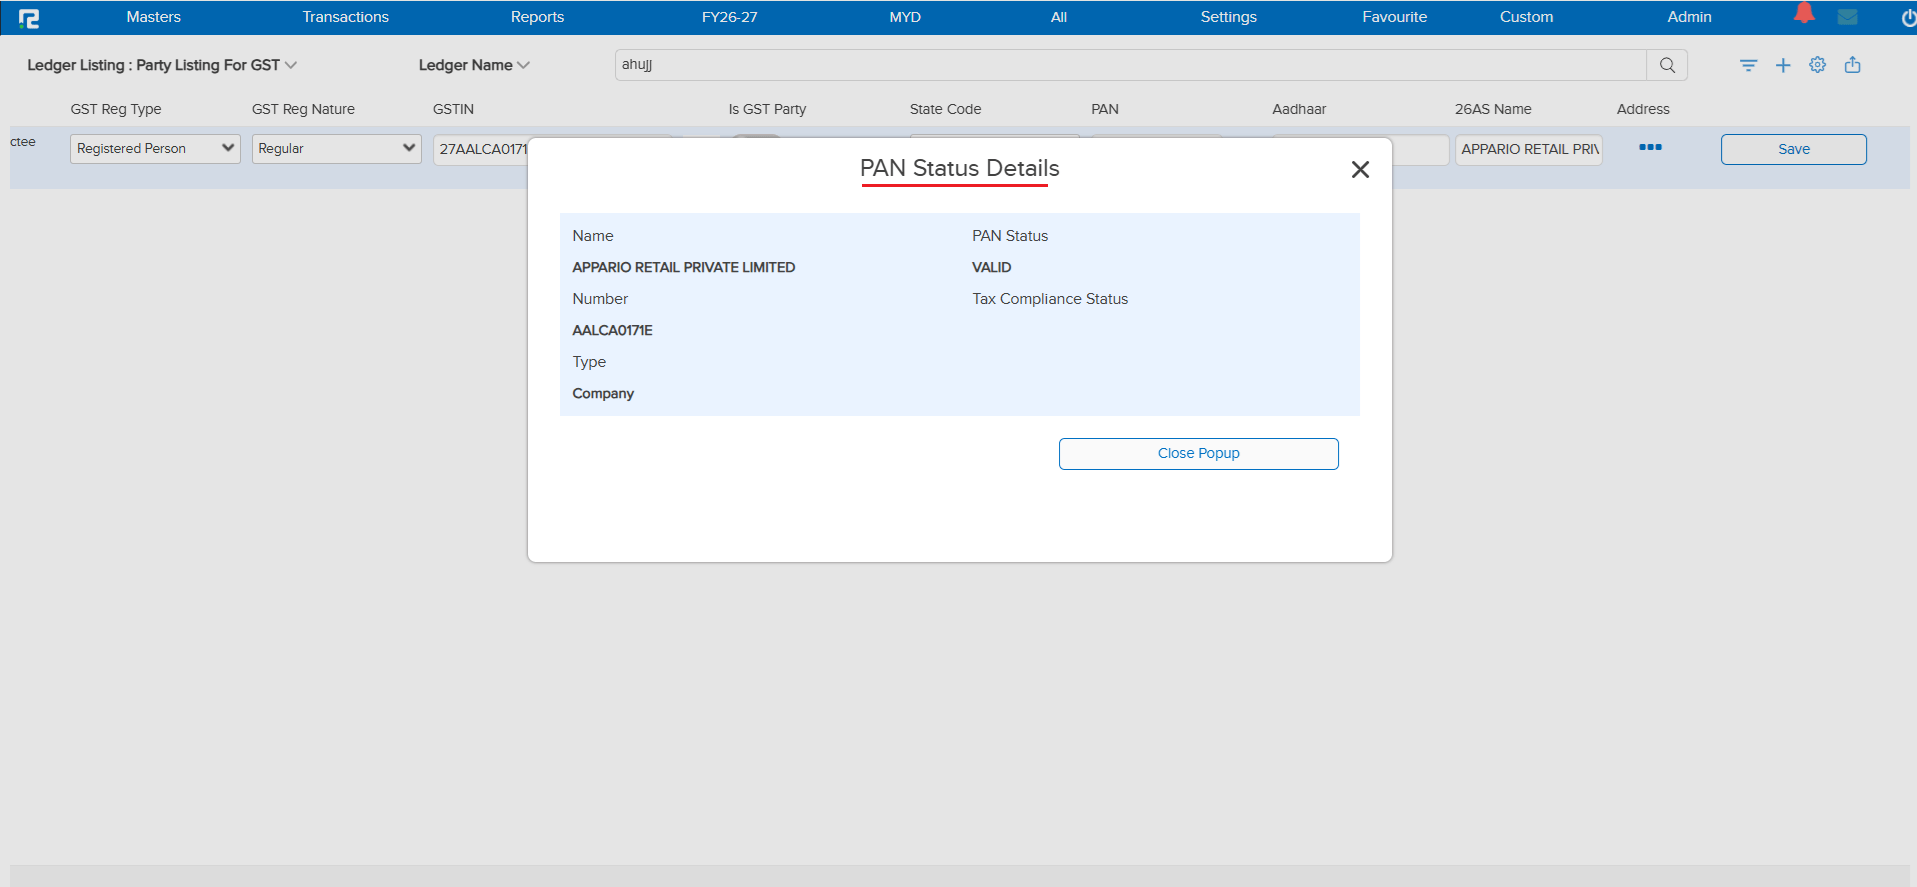
Task: Click the Company type value
Action: point(603,393)
